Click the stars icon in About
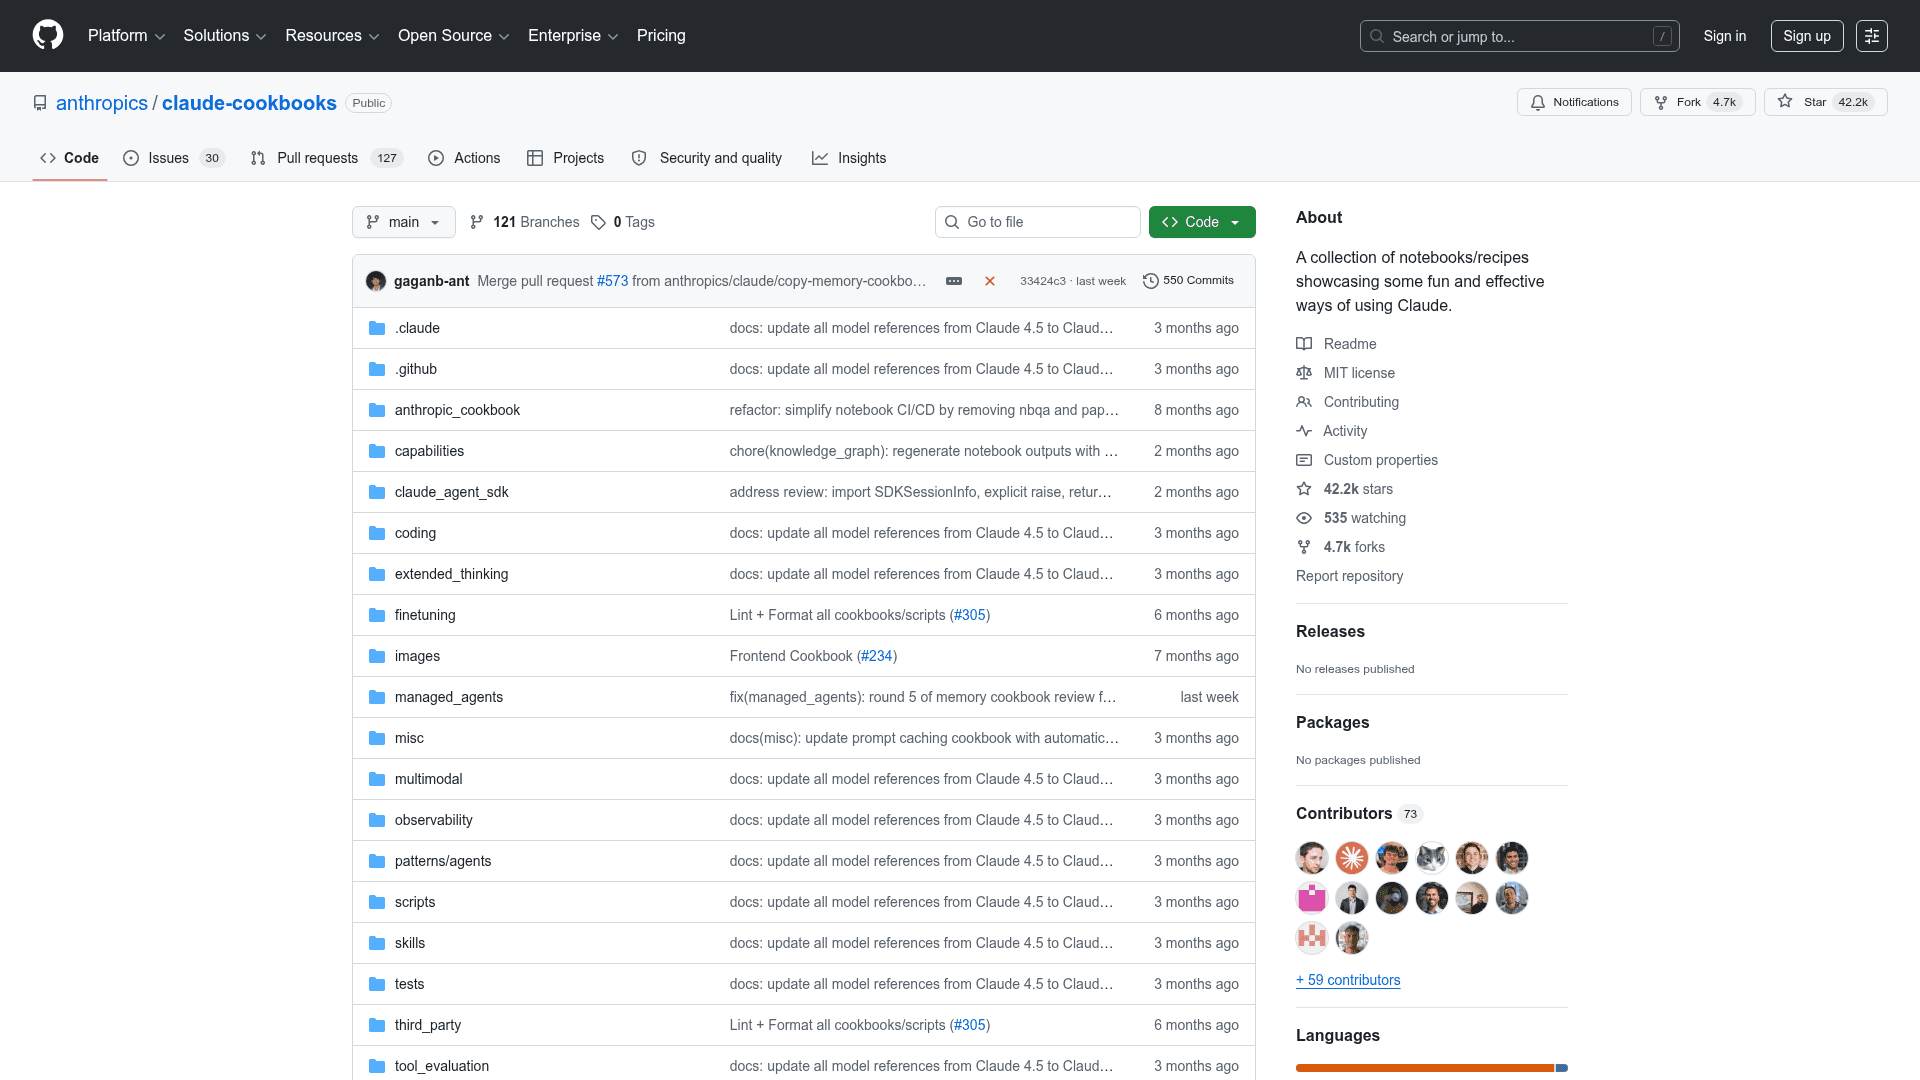This screenshot has height=1080, width=1920. coord(1304,489)
